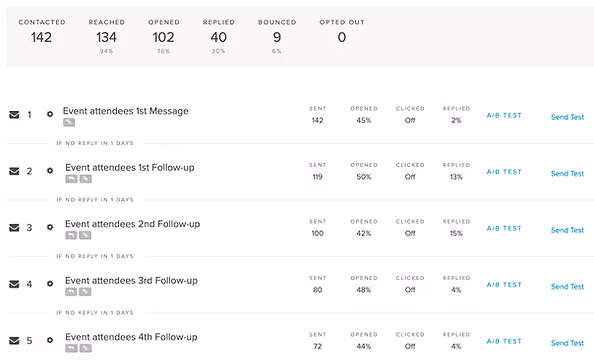View the Bounced 9 contacts stat
This screenshot has height=364, width=594.
click(277, 36)
